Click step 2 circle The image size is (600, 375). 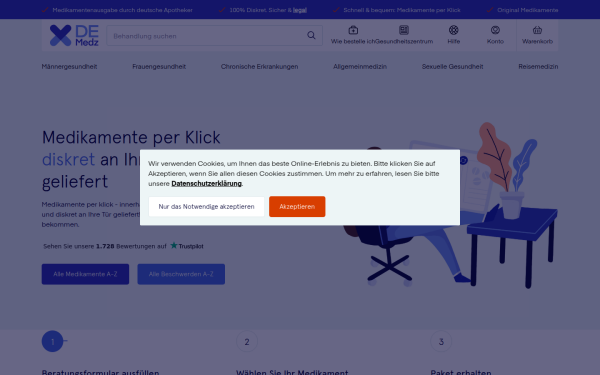247,341
